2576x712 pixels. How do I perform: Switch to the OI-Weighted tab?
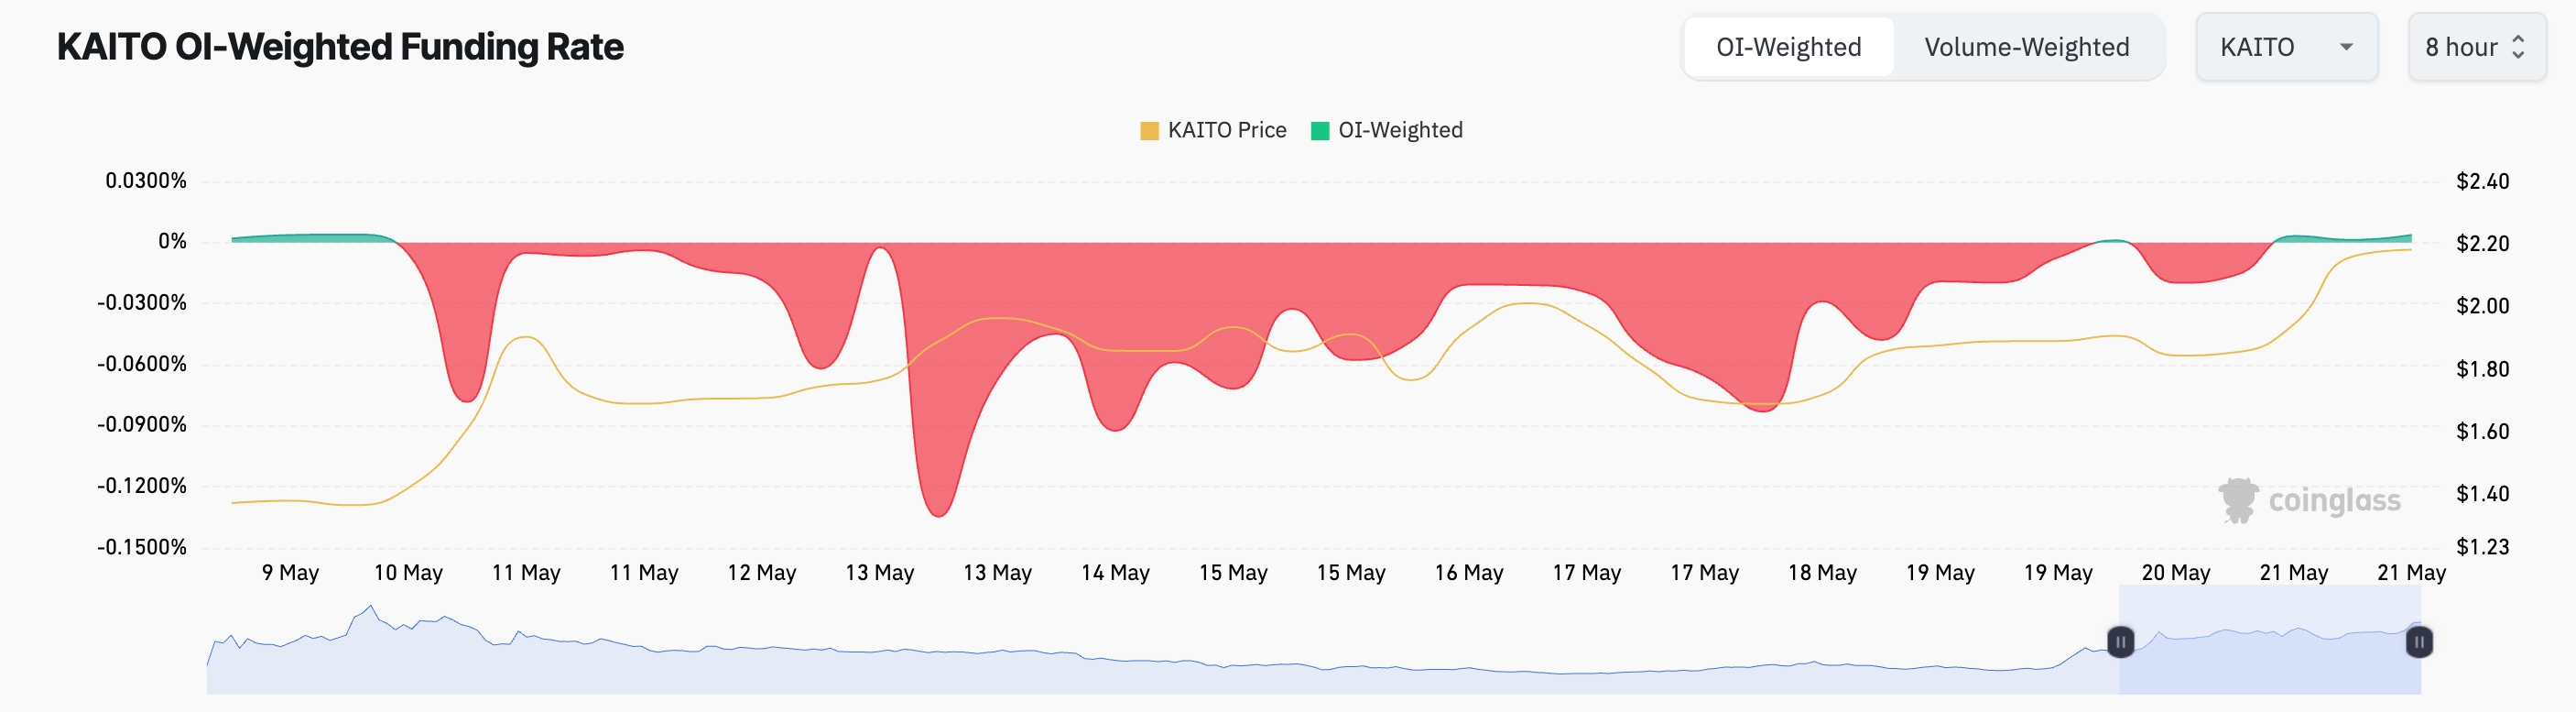pos(1788,47)
